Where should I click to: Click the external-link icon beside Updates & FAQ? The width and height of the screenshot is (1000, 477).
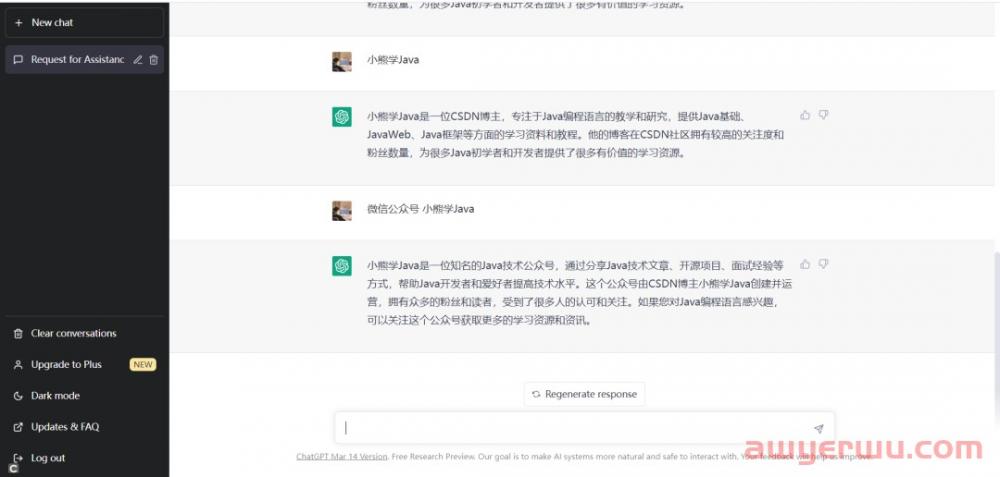18,427
